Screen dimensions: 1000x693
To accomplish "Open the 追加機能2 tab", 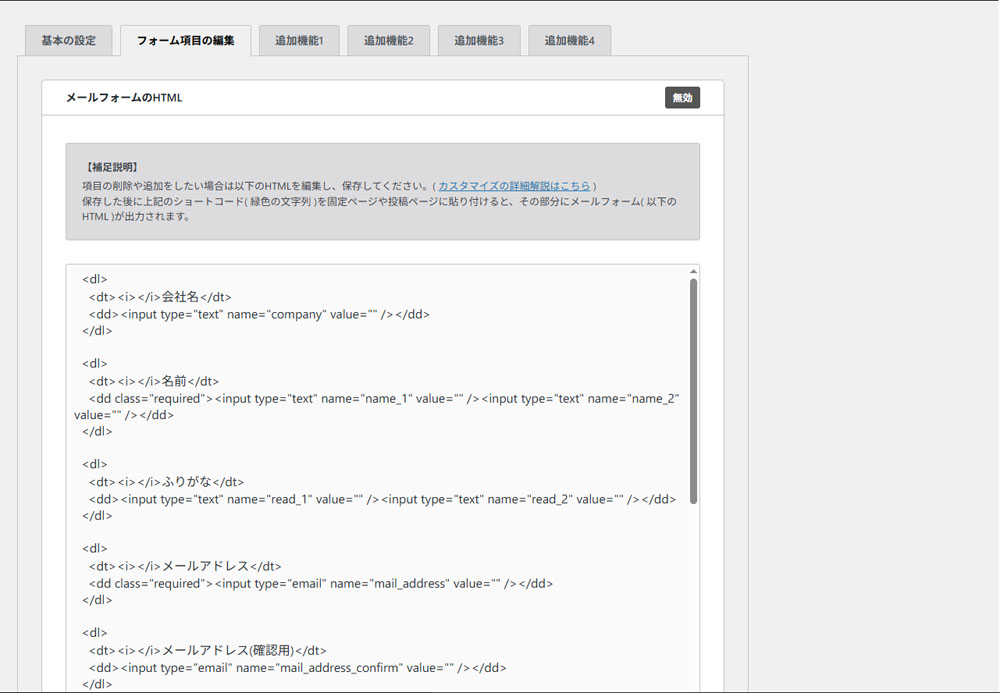I will (389, 41).
